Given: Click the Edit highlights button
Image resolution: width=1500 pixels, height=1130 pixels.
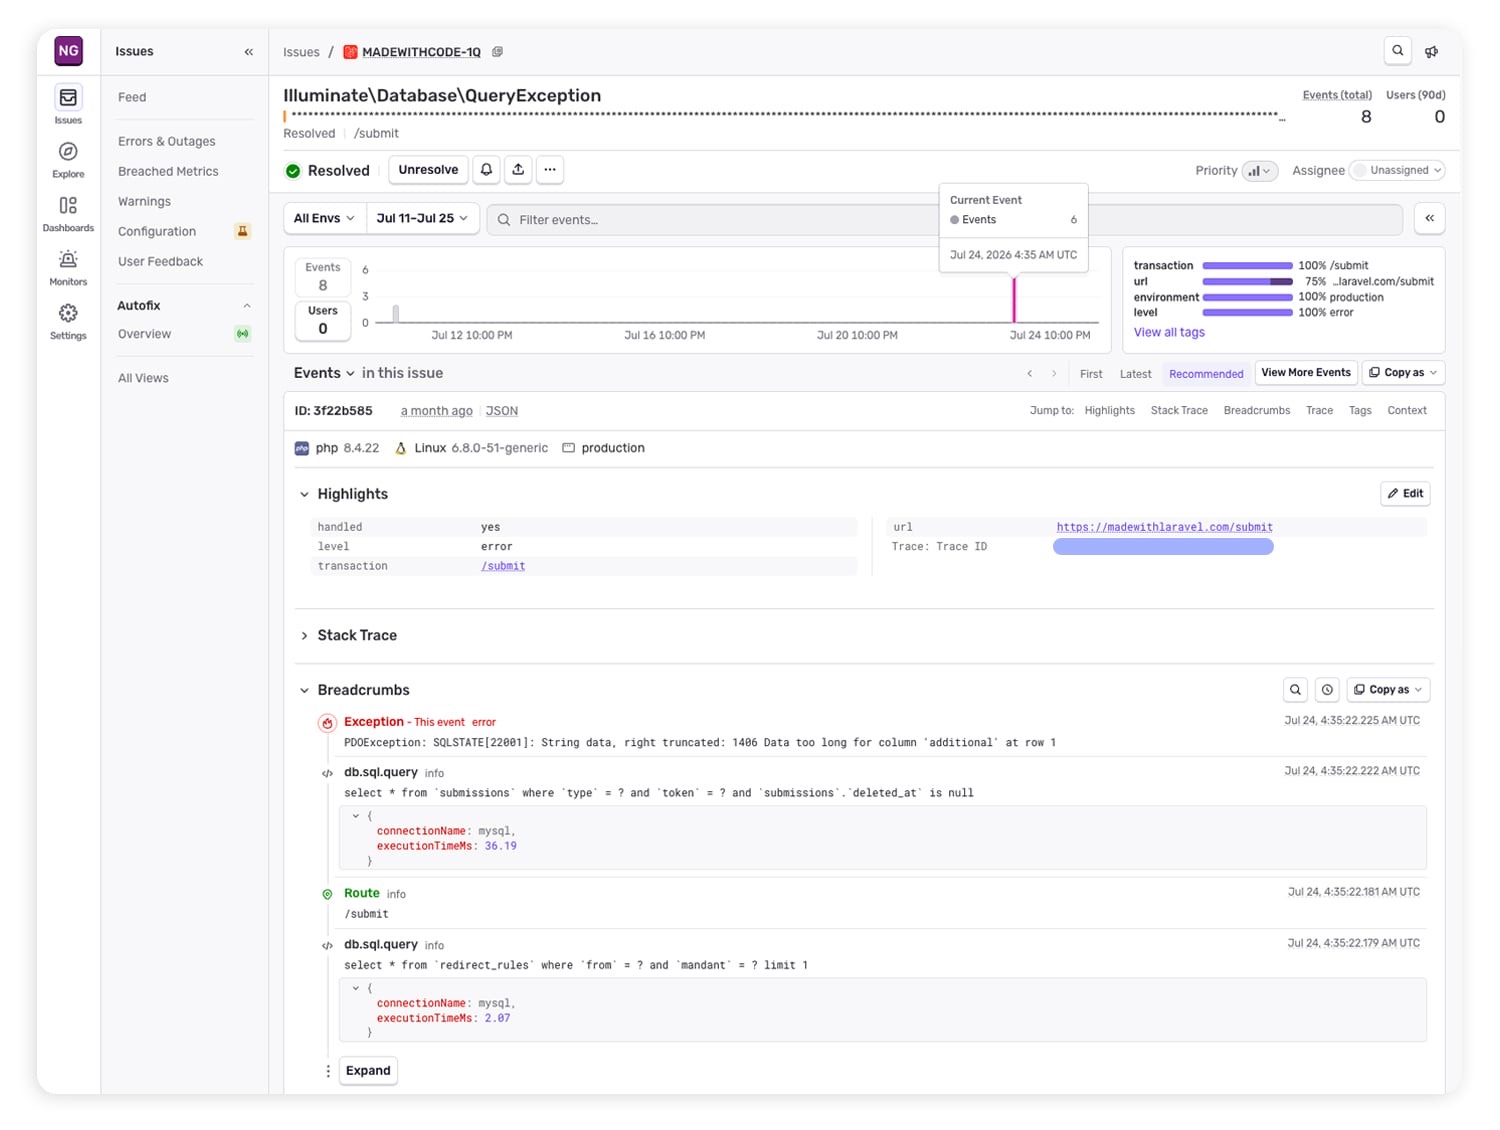Looking at the screenshot, I should point(1405,494).
